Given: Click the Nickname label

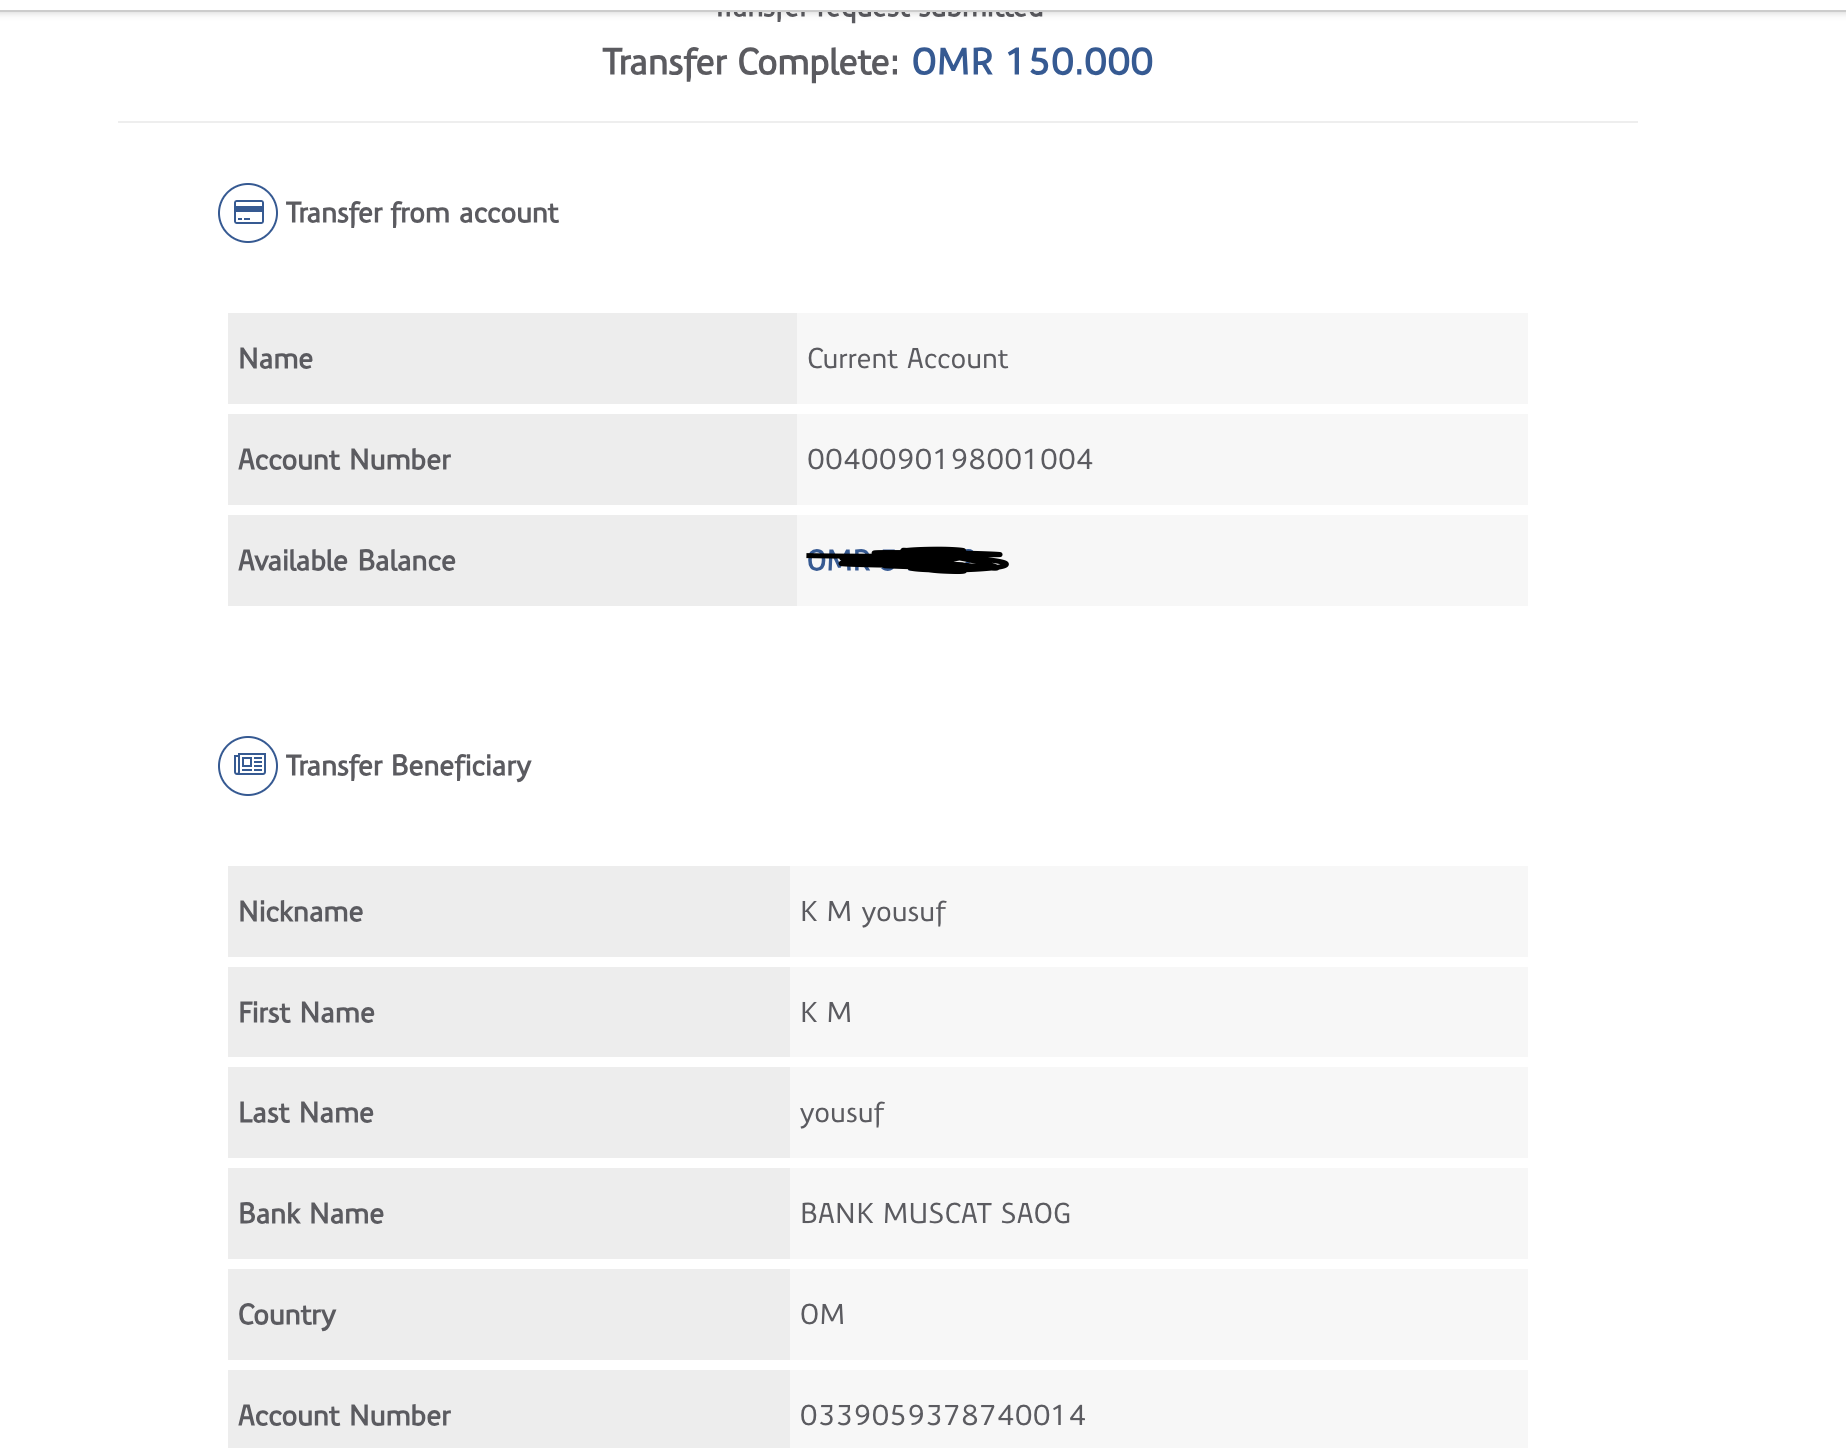Looking at the screenshot, I should 301,912.
